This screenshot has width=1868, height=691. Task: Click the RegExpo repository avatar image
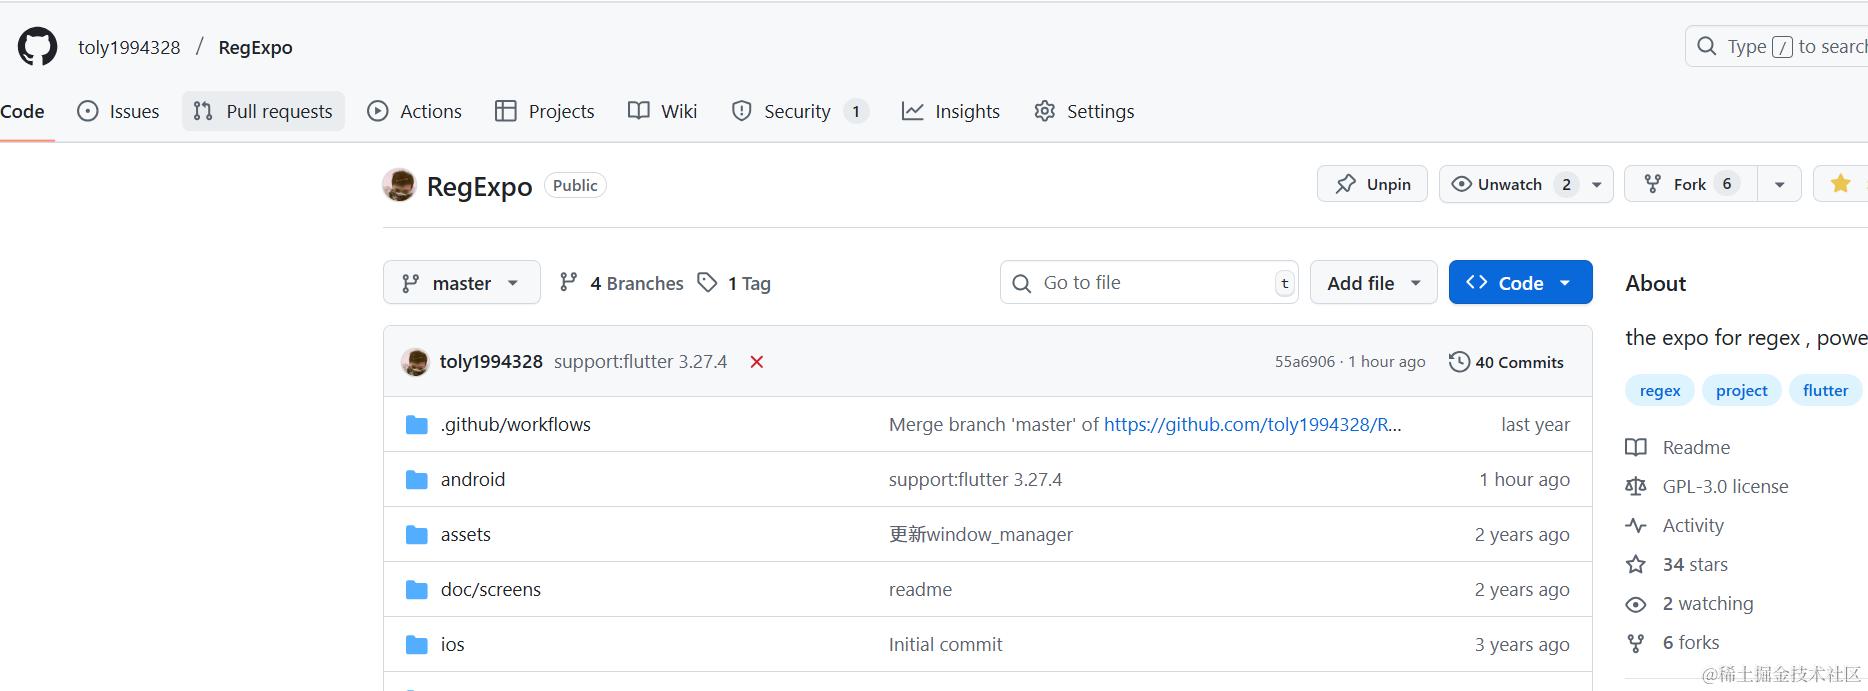pyautogui.click(x=399, y=185)
